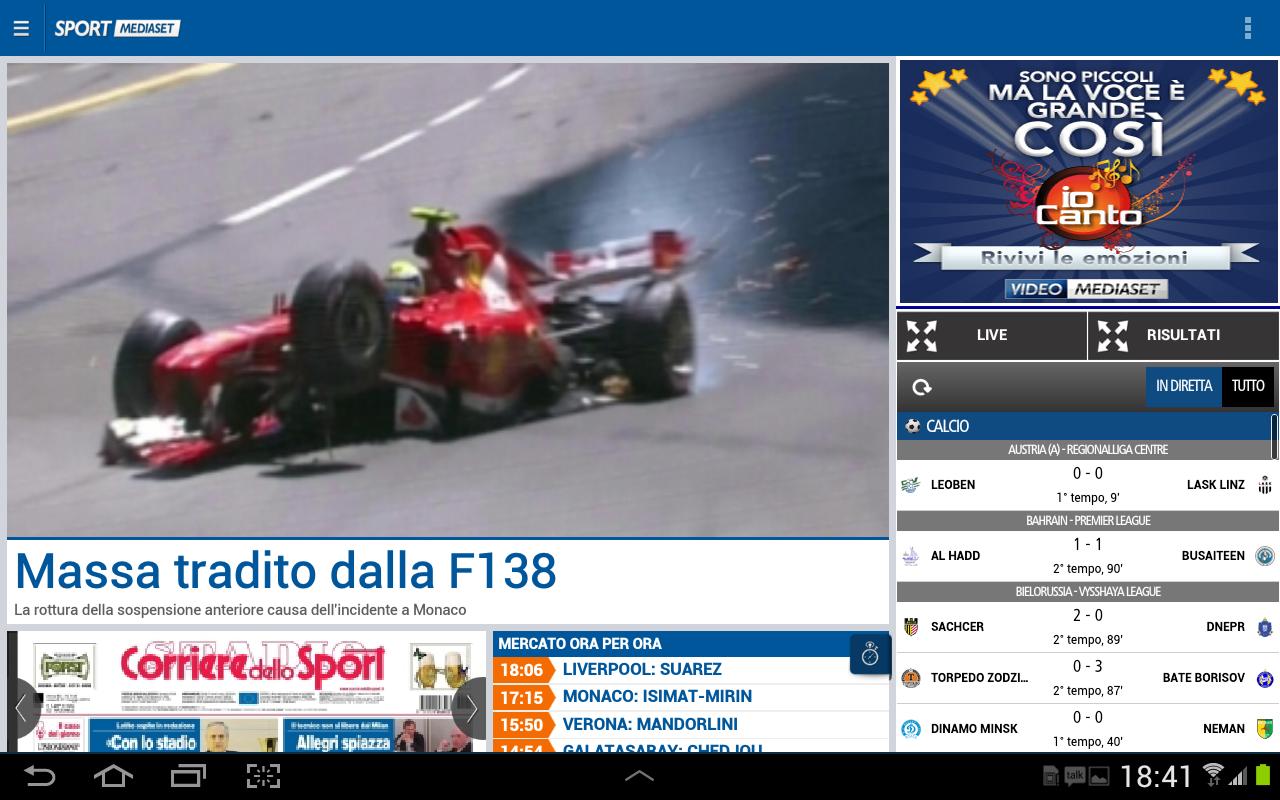Tap the fullscreen arrows icon beside RISULTATI

pos(1113,335)
